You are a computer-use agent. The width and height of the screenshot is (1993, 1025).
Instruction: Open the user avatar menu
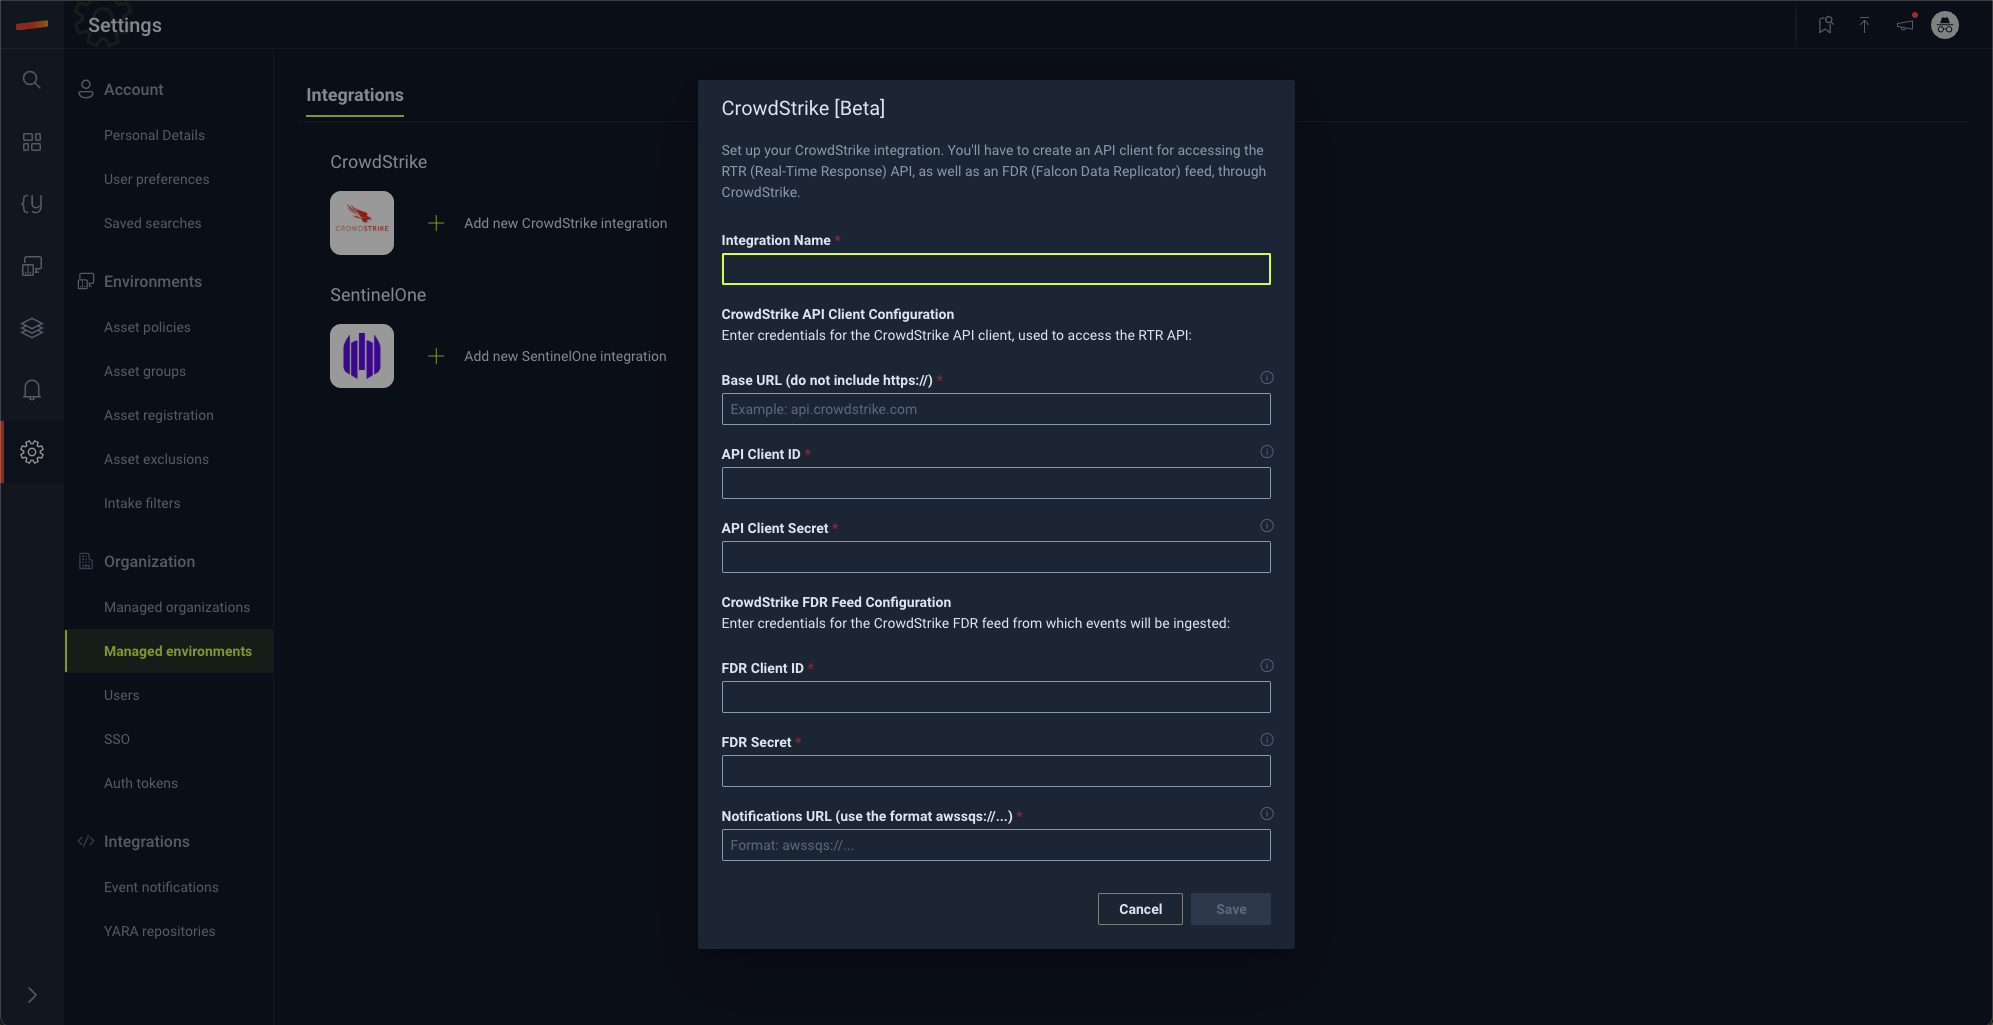click(1945, 25)
